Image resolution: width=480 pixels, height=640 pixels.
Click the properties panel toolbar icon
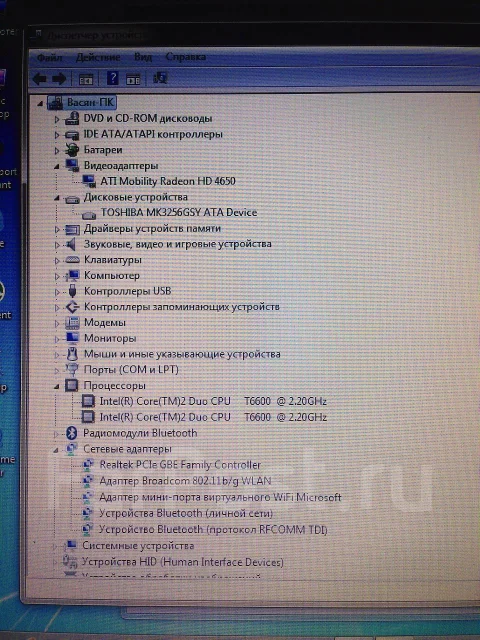(x=133, y=79)
